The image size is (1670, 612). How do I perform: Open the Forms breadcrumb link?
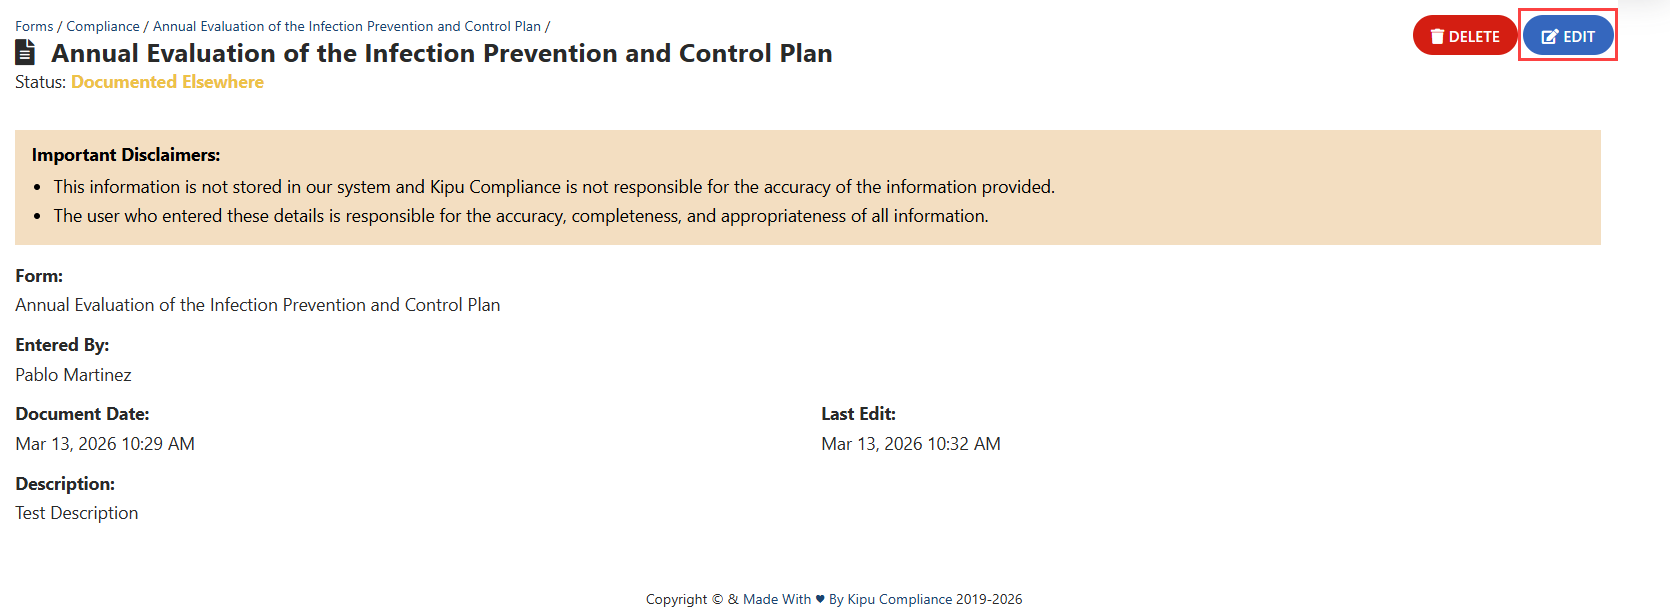coord(34,26)
